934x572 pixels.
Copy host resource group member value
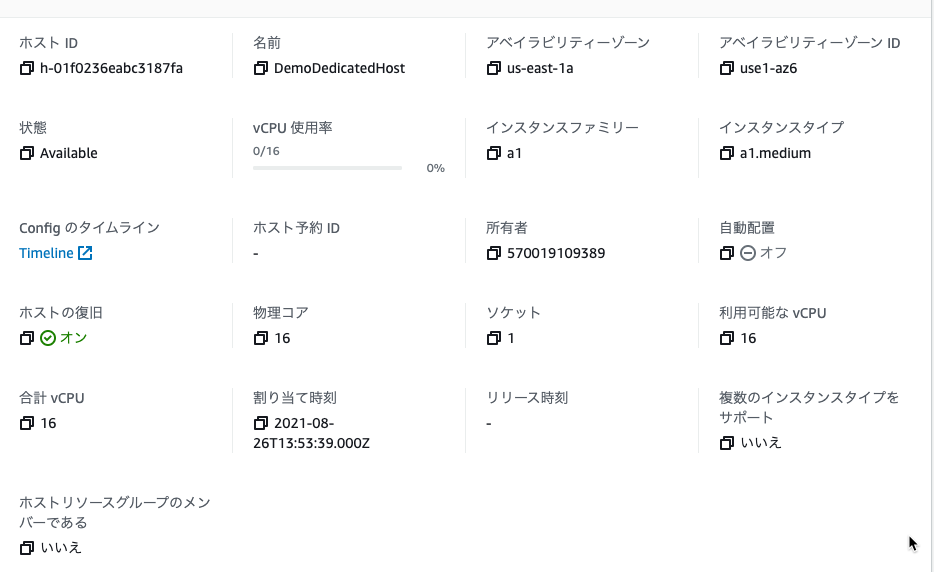(27, 548)
